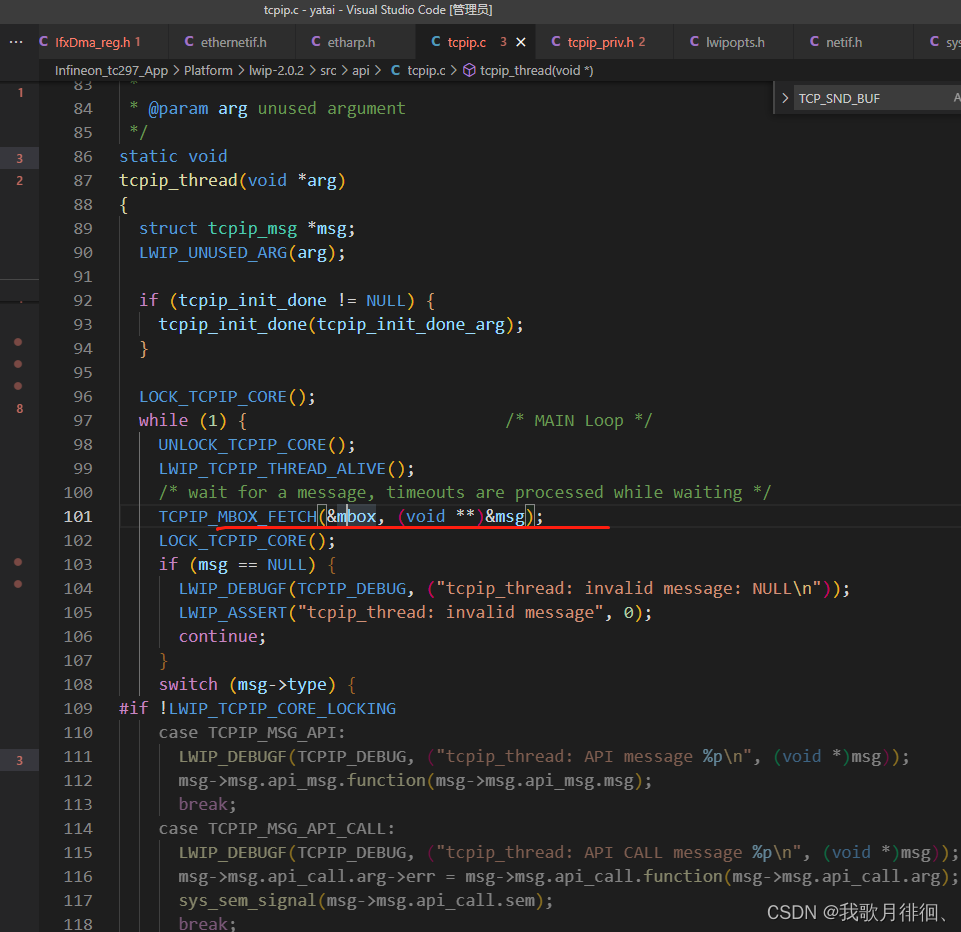Click breadcrumb api folder
This screenshot has width=961, height=932.
click(x=361, y=70)
